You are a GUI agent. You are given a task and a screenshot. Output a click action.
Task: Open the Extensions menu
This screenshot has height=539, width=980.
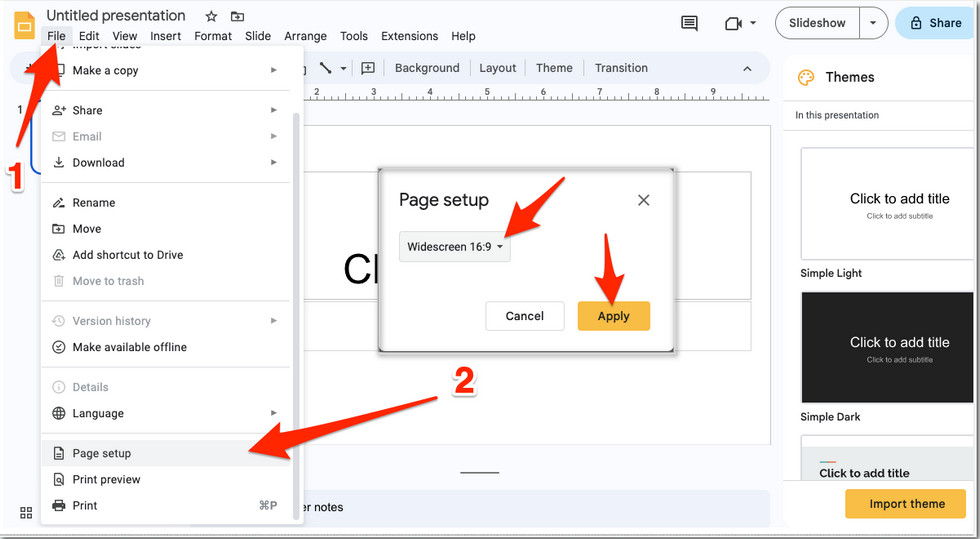(410, 36)
